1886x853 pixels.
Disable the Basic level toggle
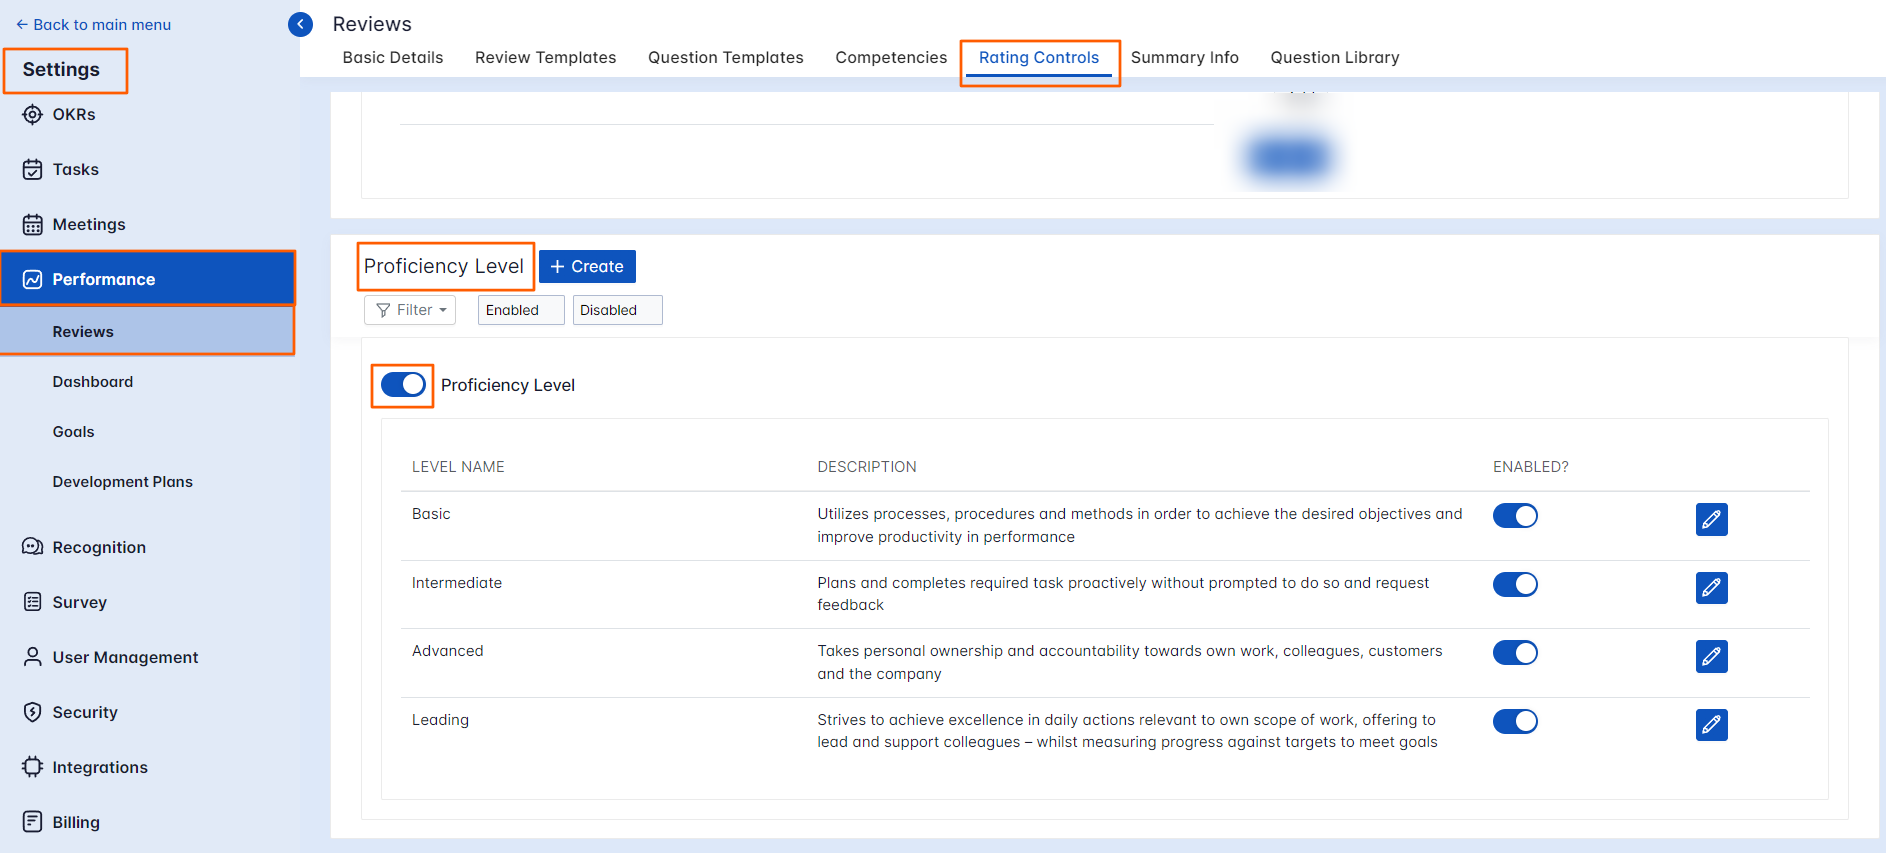[x=1515, y=516]
